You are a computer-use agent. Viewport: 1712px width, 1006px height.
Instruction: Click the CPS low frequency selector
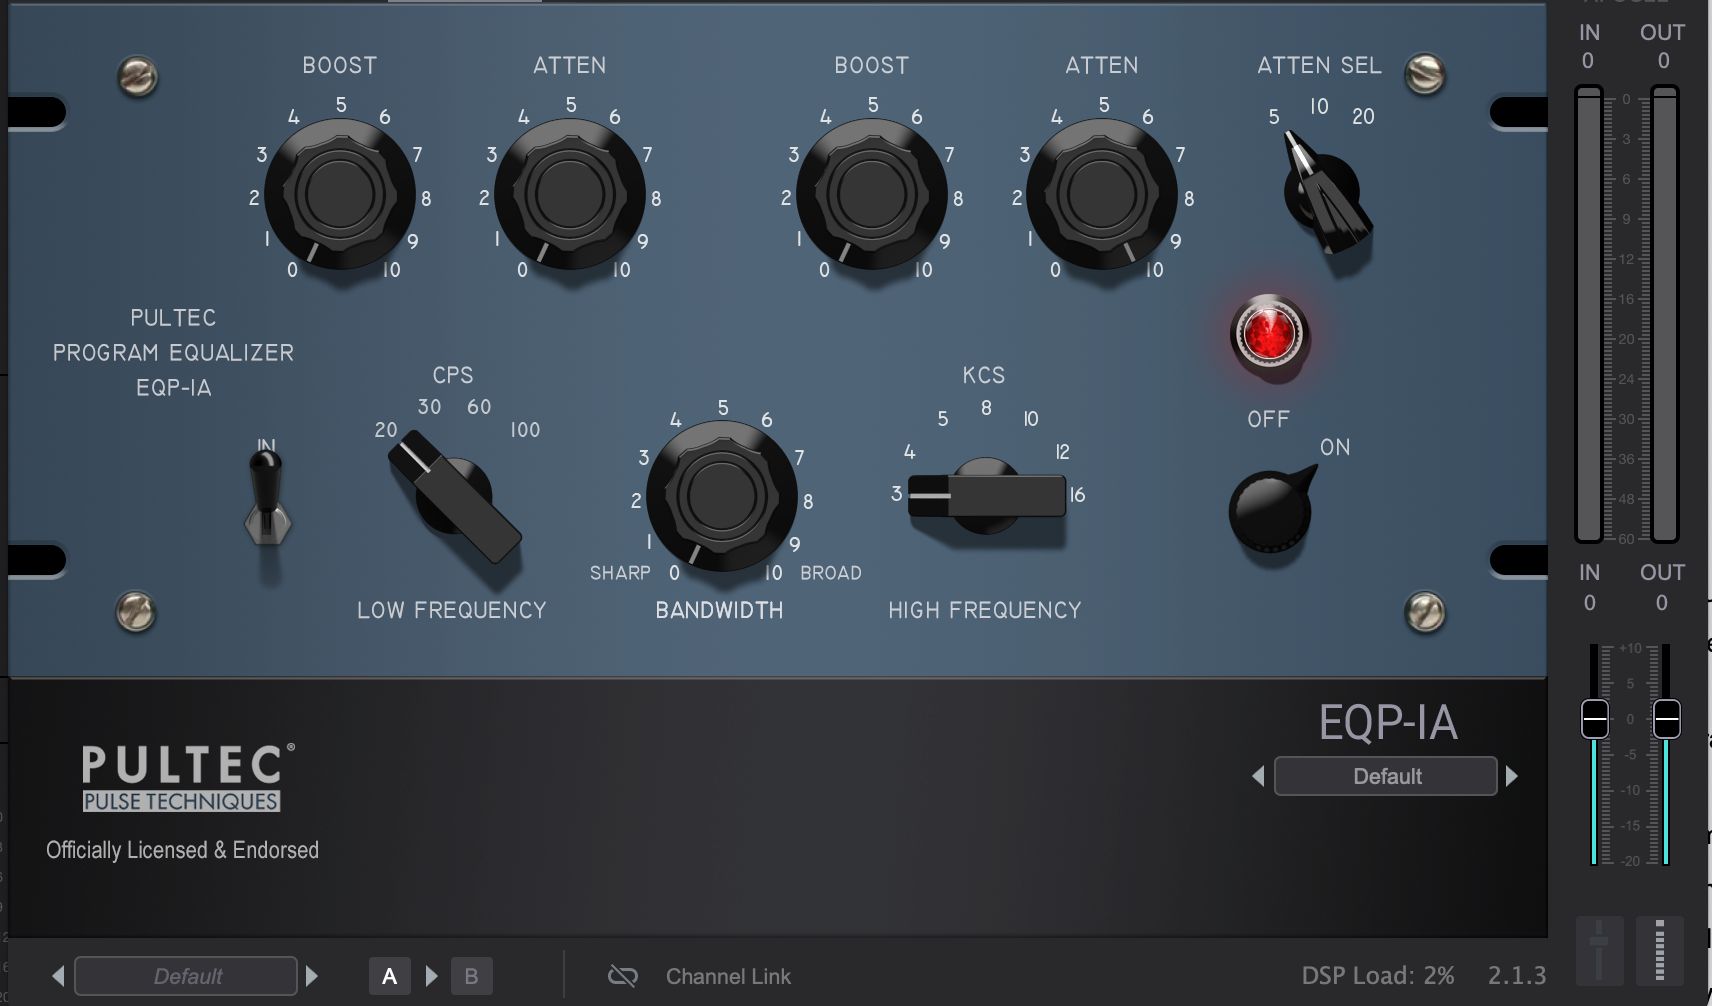coord(455,495)
